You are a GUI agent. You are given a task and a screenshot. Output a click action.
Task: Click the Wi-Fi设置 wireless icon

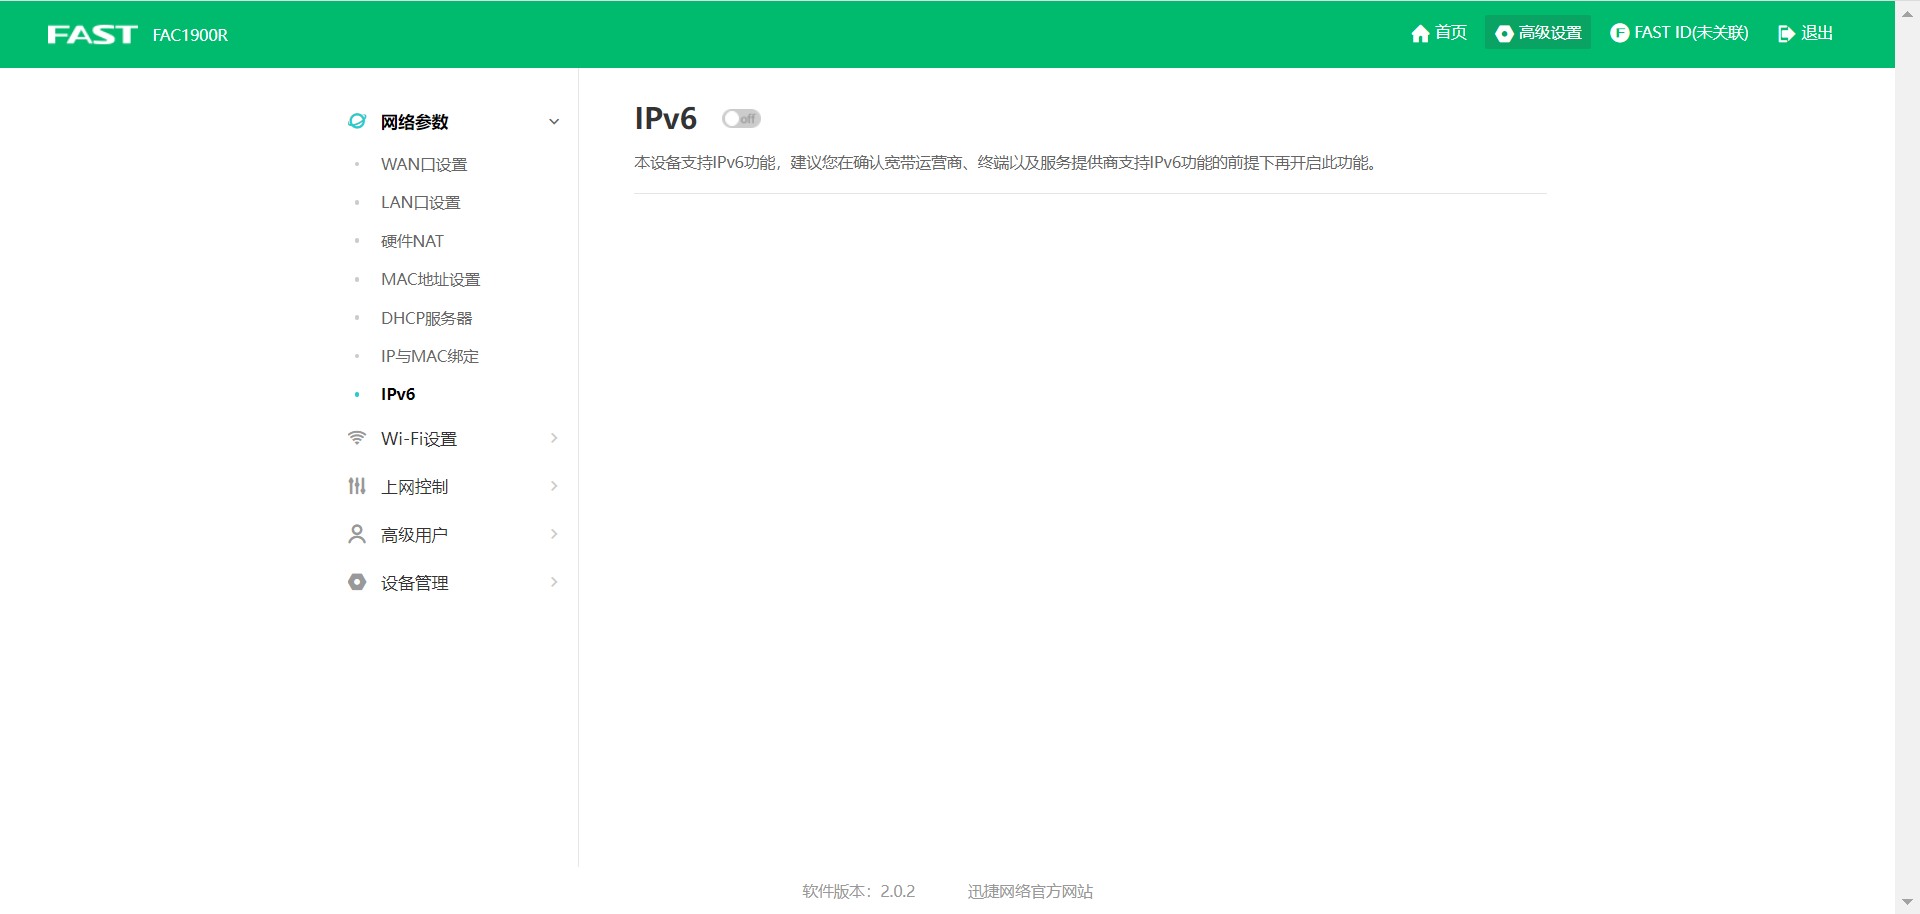[x=357, y=437]
